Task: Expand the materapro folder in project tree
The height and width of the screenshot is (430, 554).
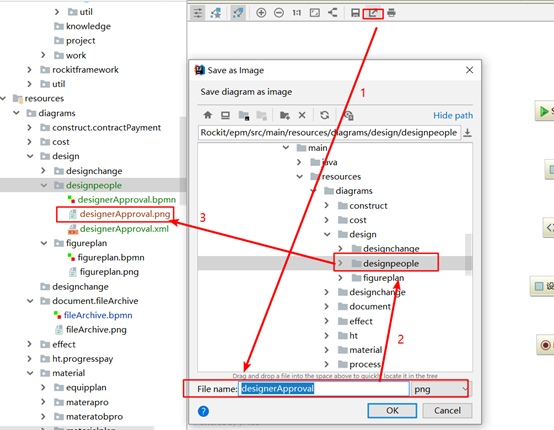Action: [43, 402]
